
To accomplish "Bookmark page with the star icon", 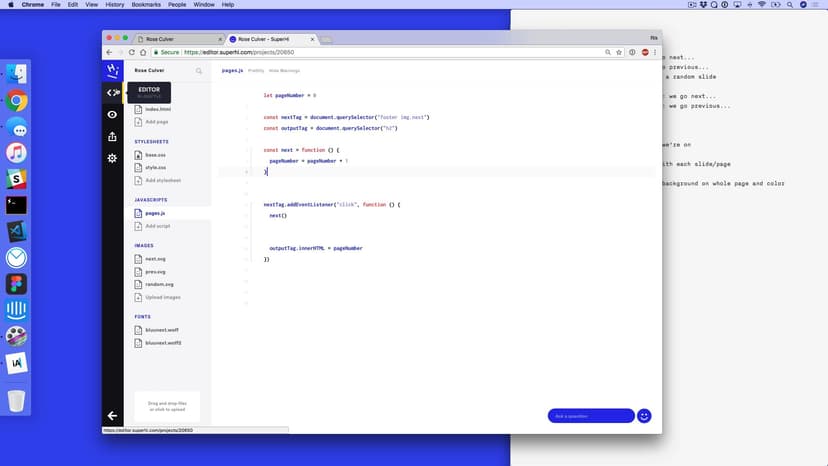I will coord(619,52).
